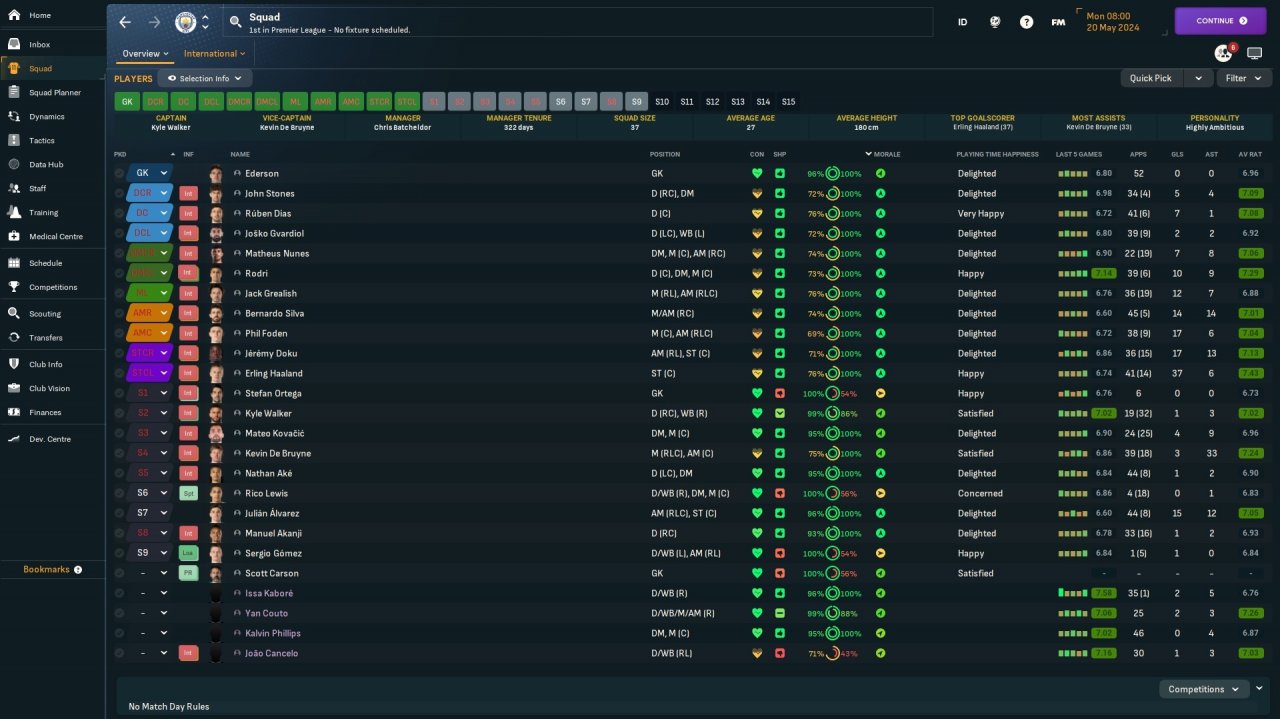Open Dev. Centre
1280x719 pixels.
[x=50, y=439]
